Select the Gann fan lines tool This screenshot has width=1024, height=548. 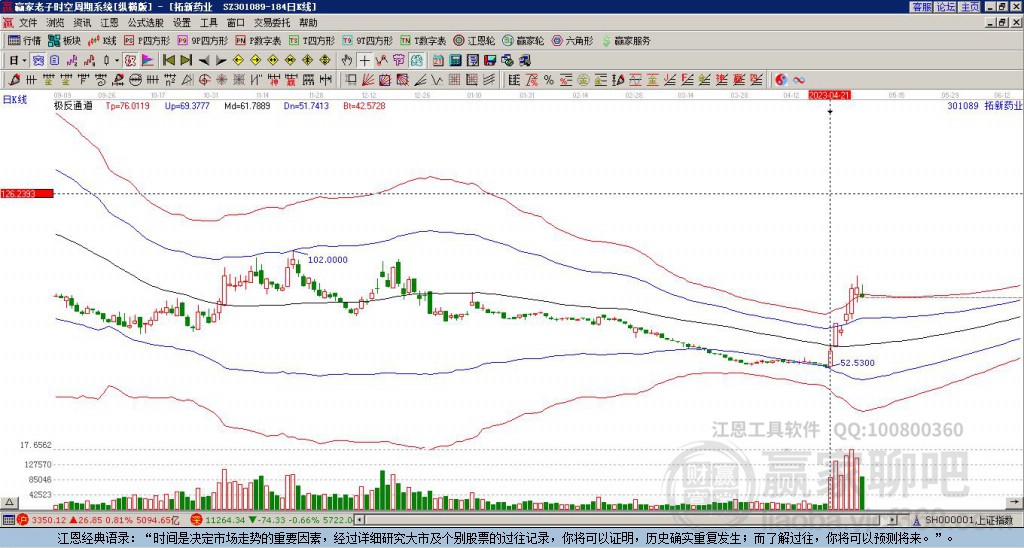368,80
